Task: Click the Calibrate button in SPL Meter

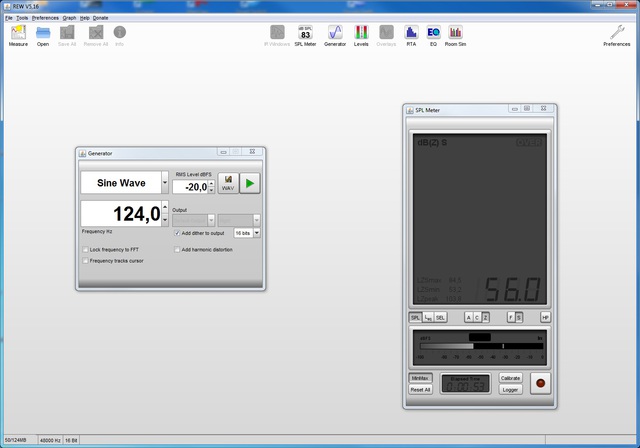Action: click(x=510, y=377)
